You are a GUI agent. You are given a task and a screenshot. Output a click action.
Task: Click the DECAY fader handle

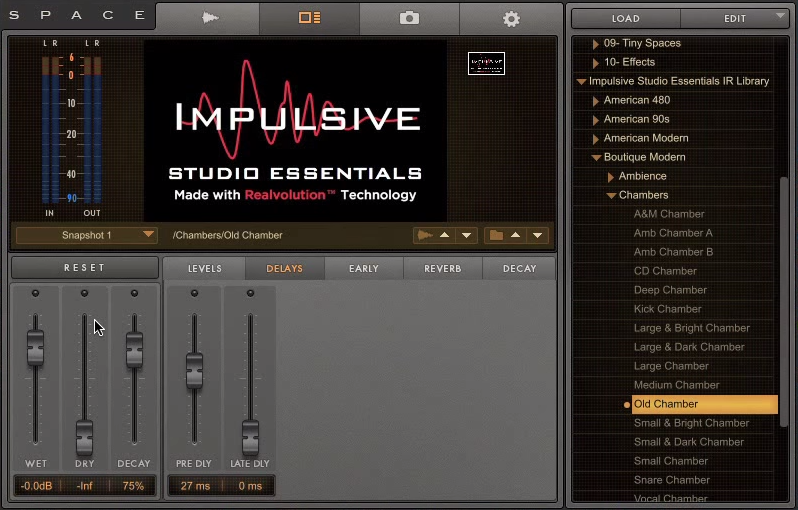134,350
